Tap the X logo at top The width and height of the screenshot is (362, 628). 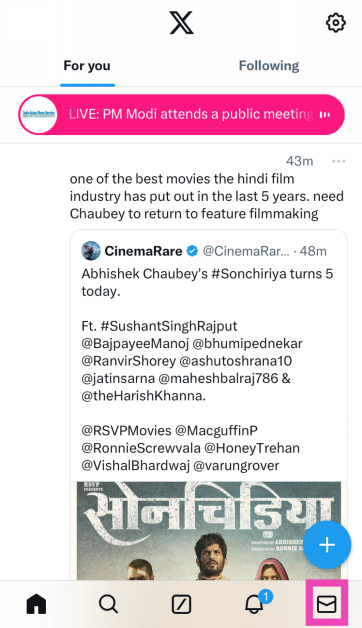tap(181, 23)
